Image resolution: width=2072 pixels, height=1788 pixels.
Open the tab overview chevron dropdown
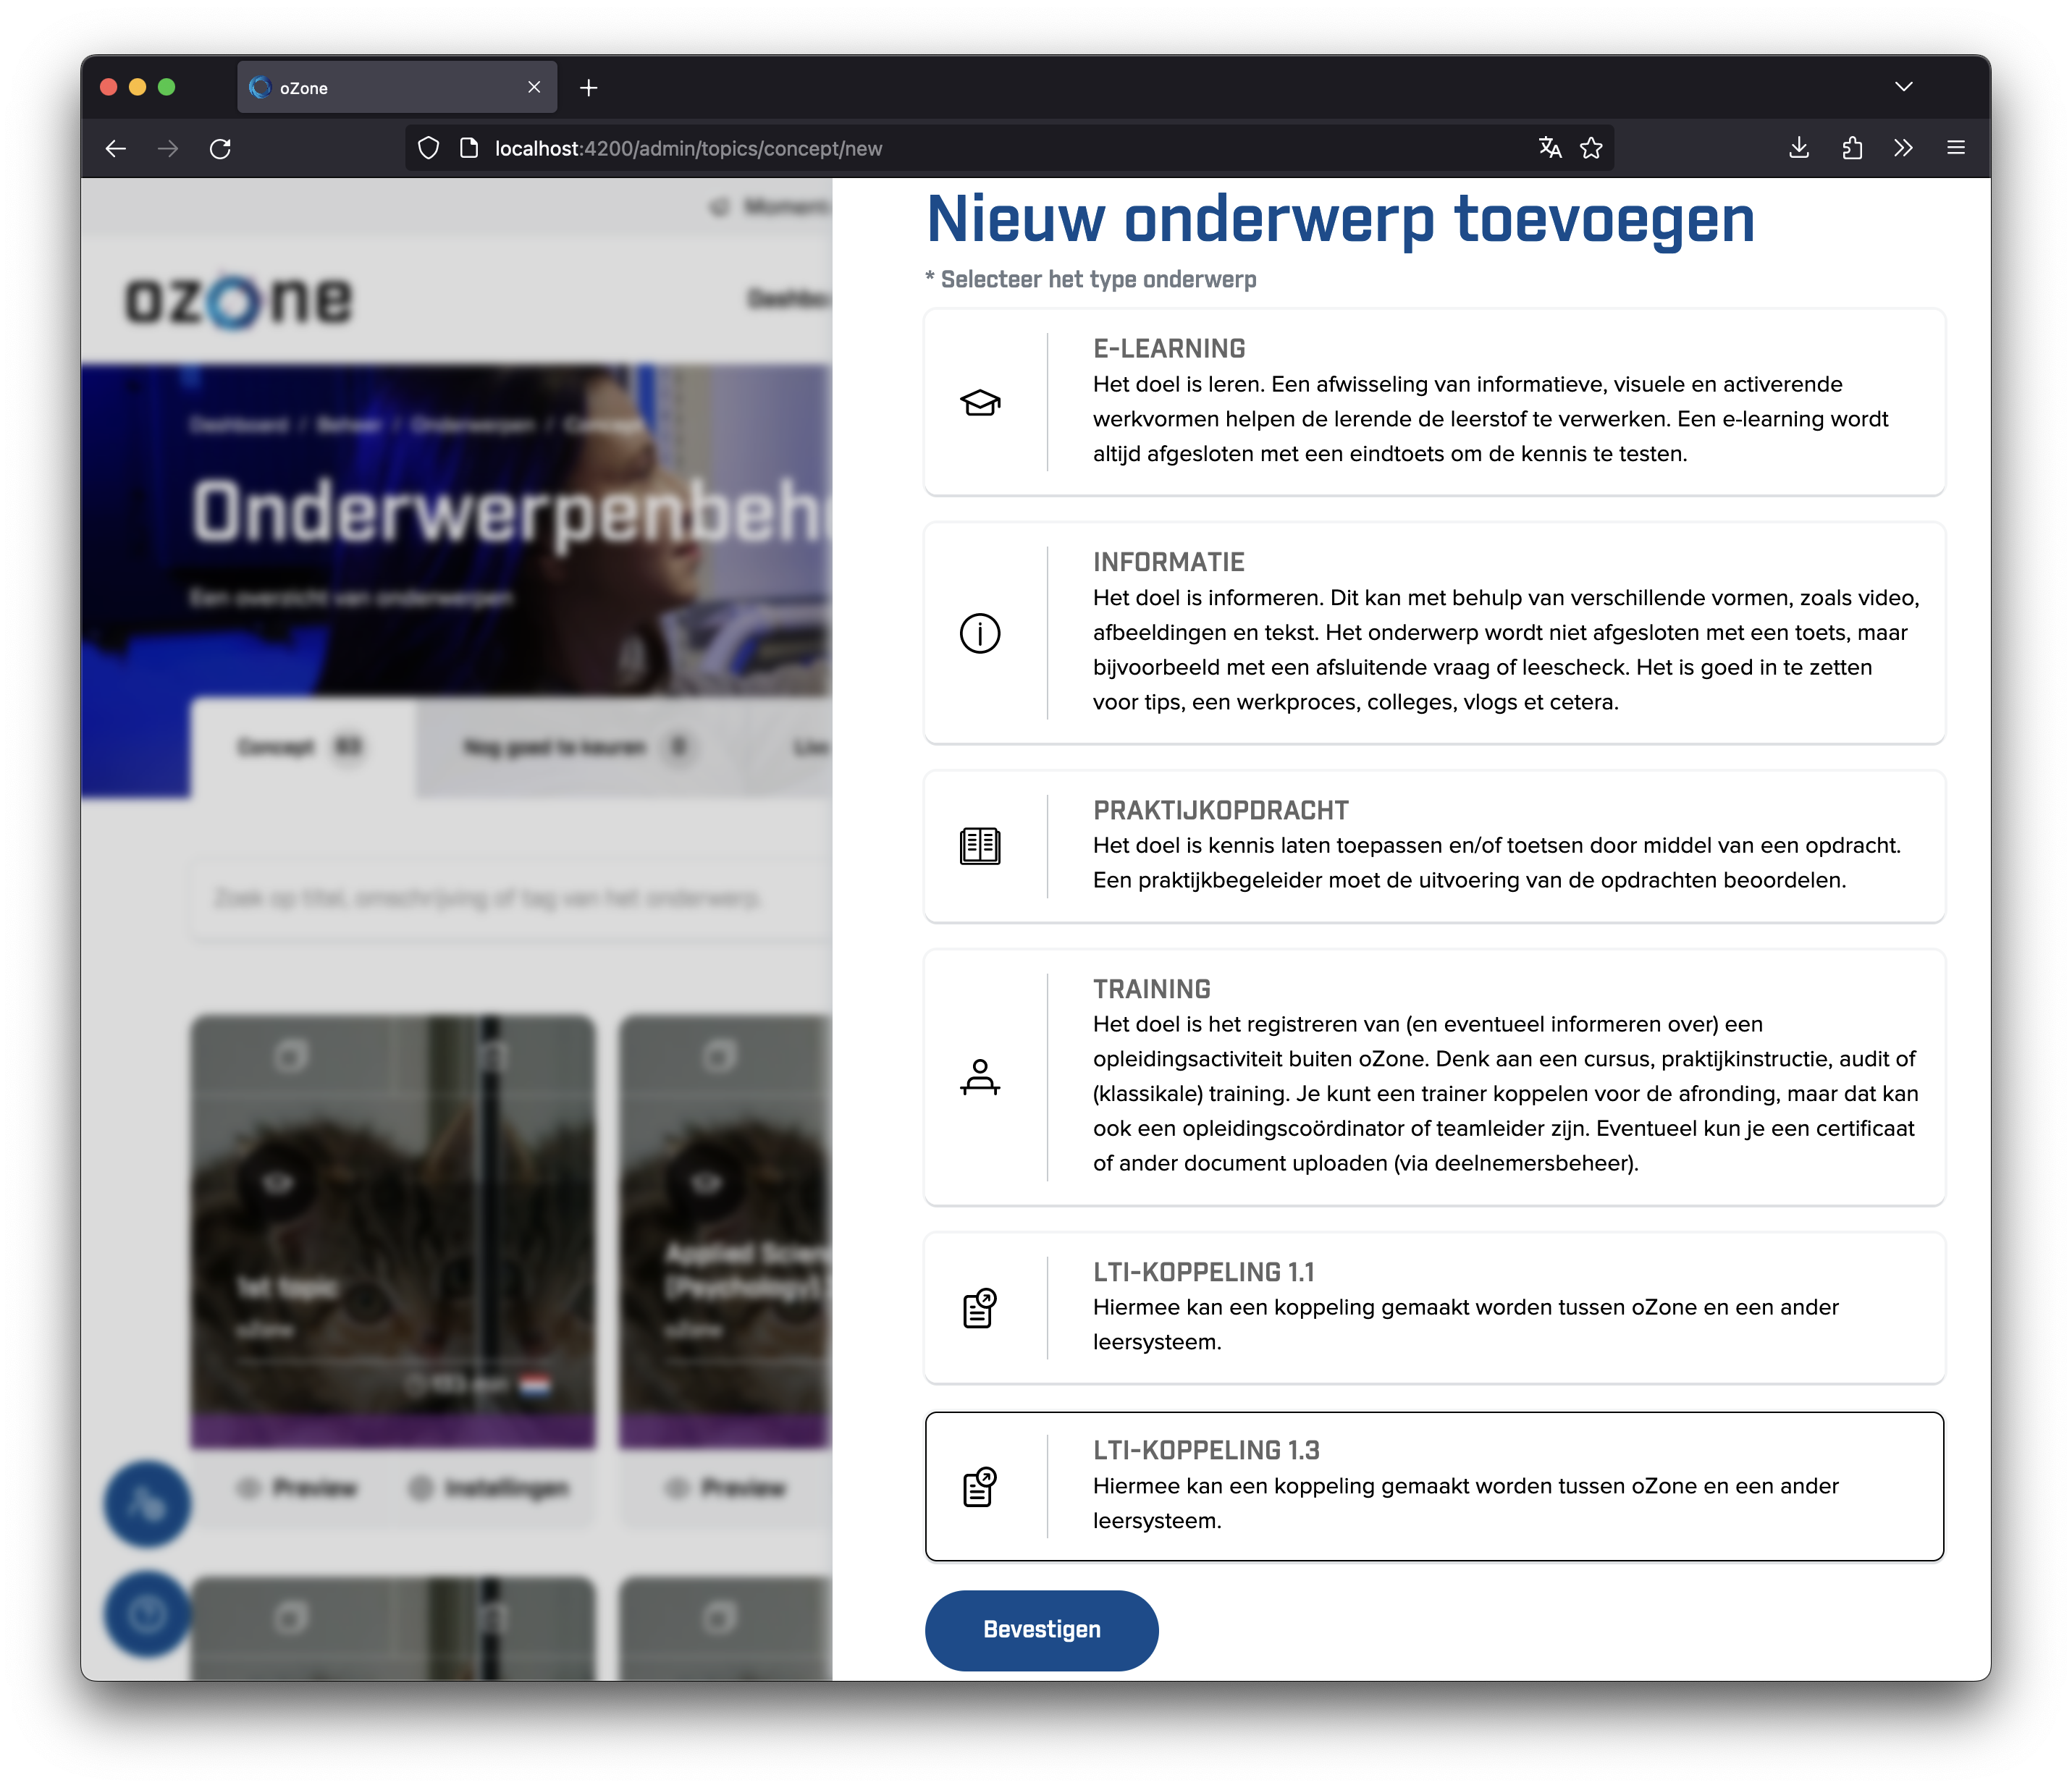1905,86
